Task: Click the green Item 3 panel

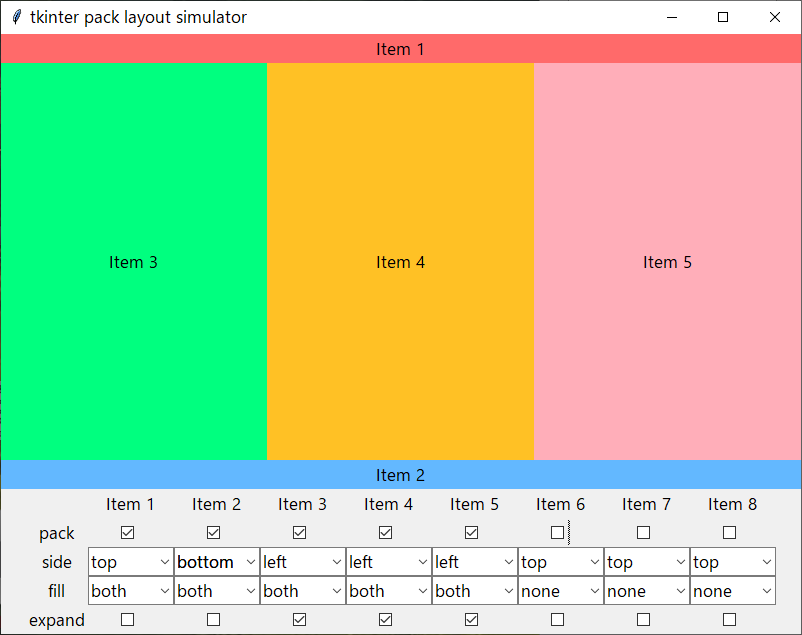Action: point(133,261)
